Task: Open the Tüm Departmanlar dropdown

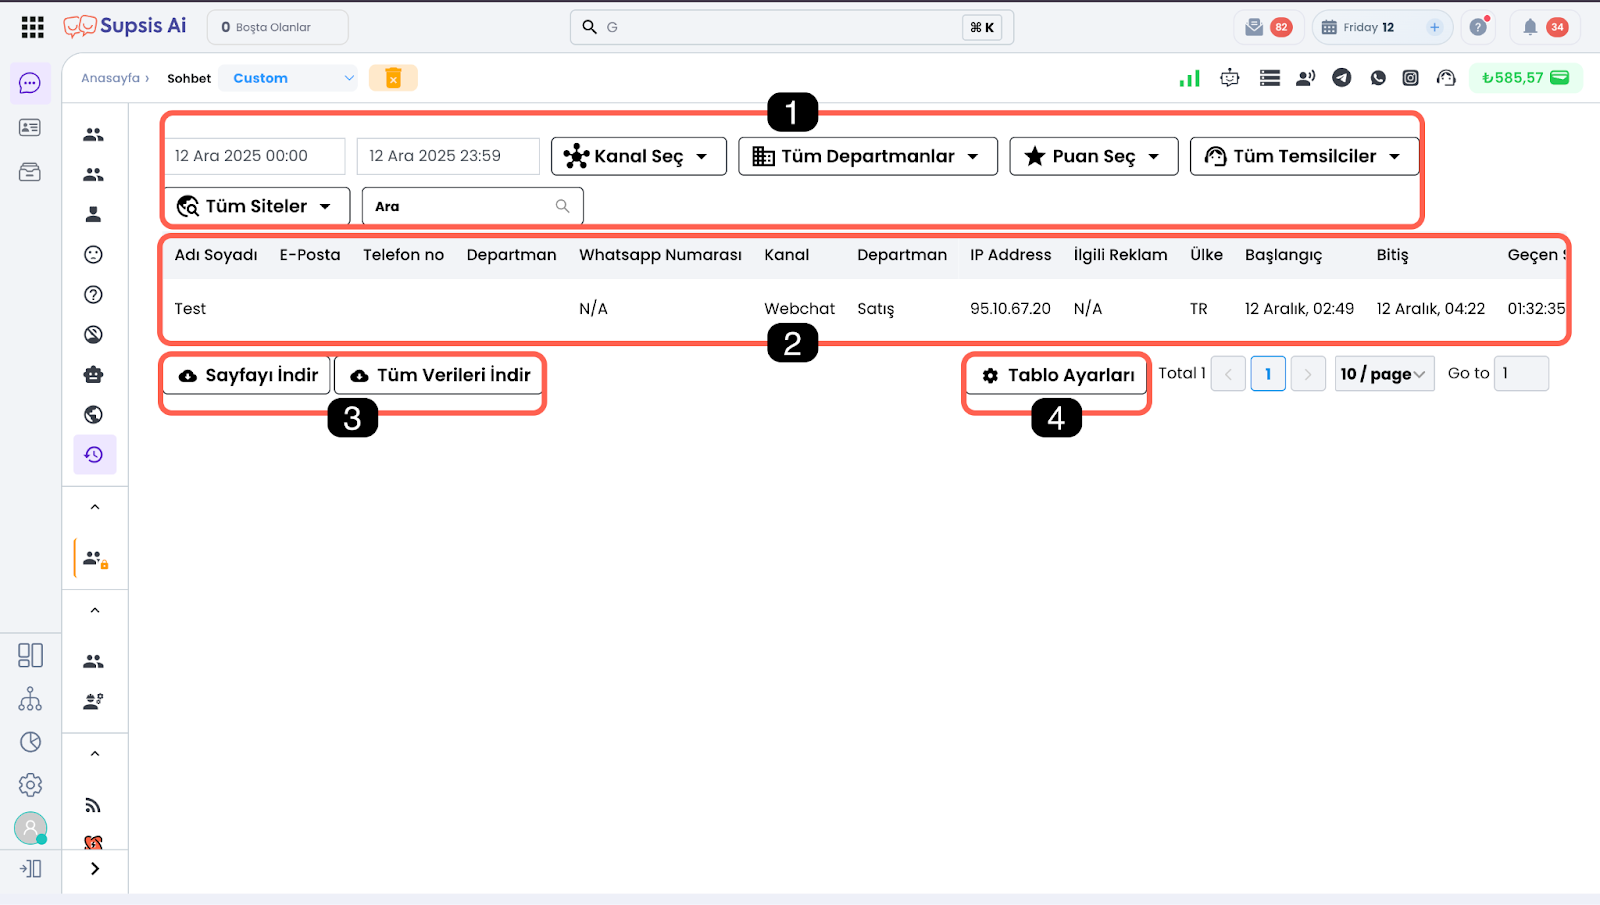Action: [x=867, y=157]
